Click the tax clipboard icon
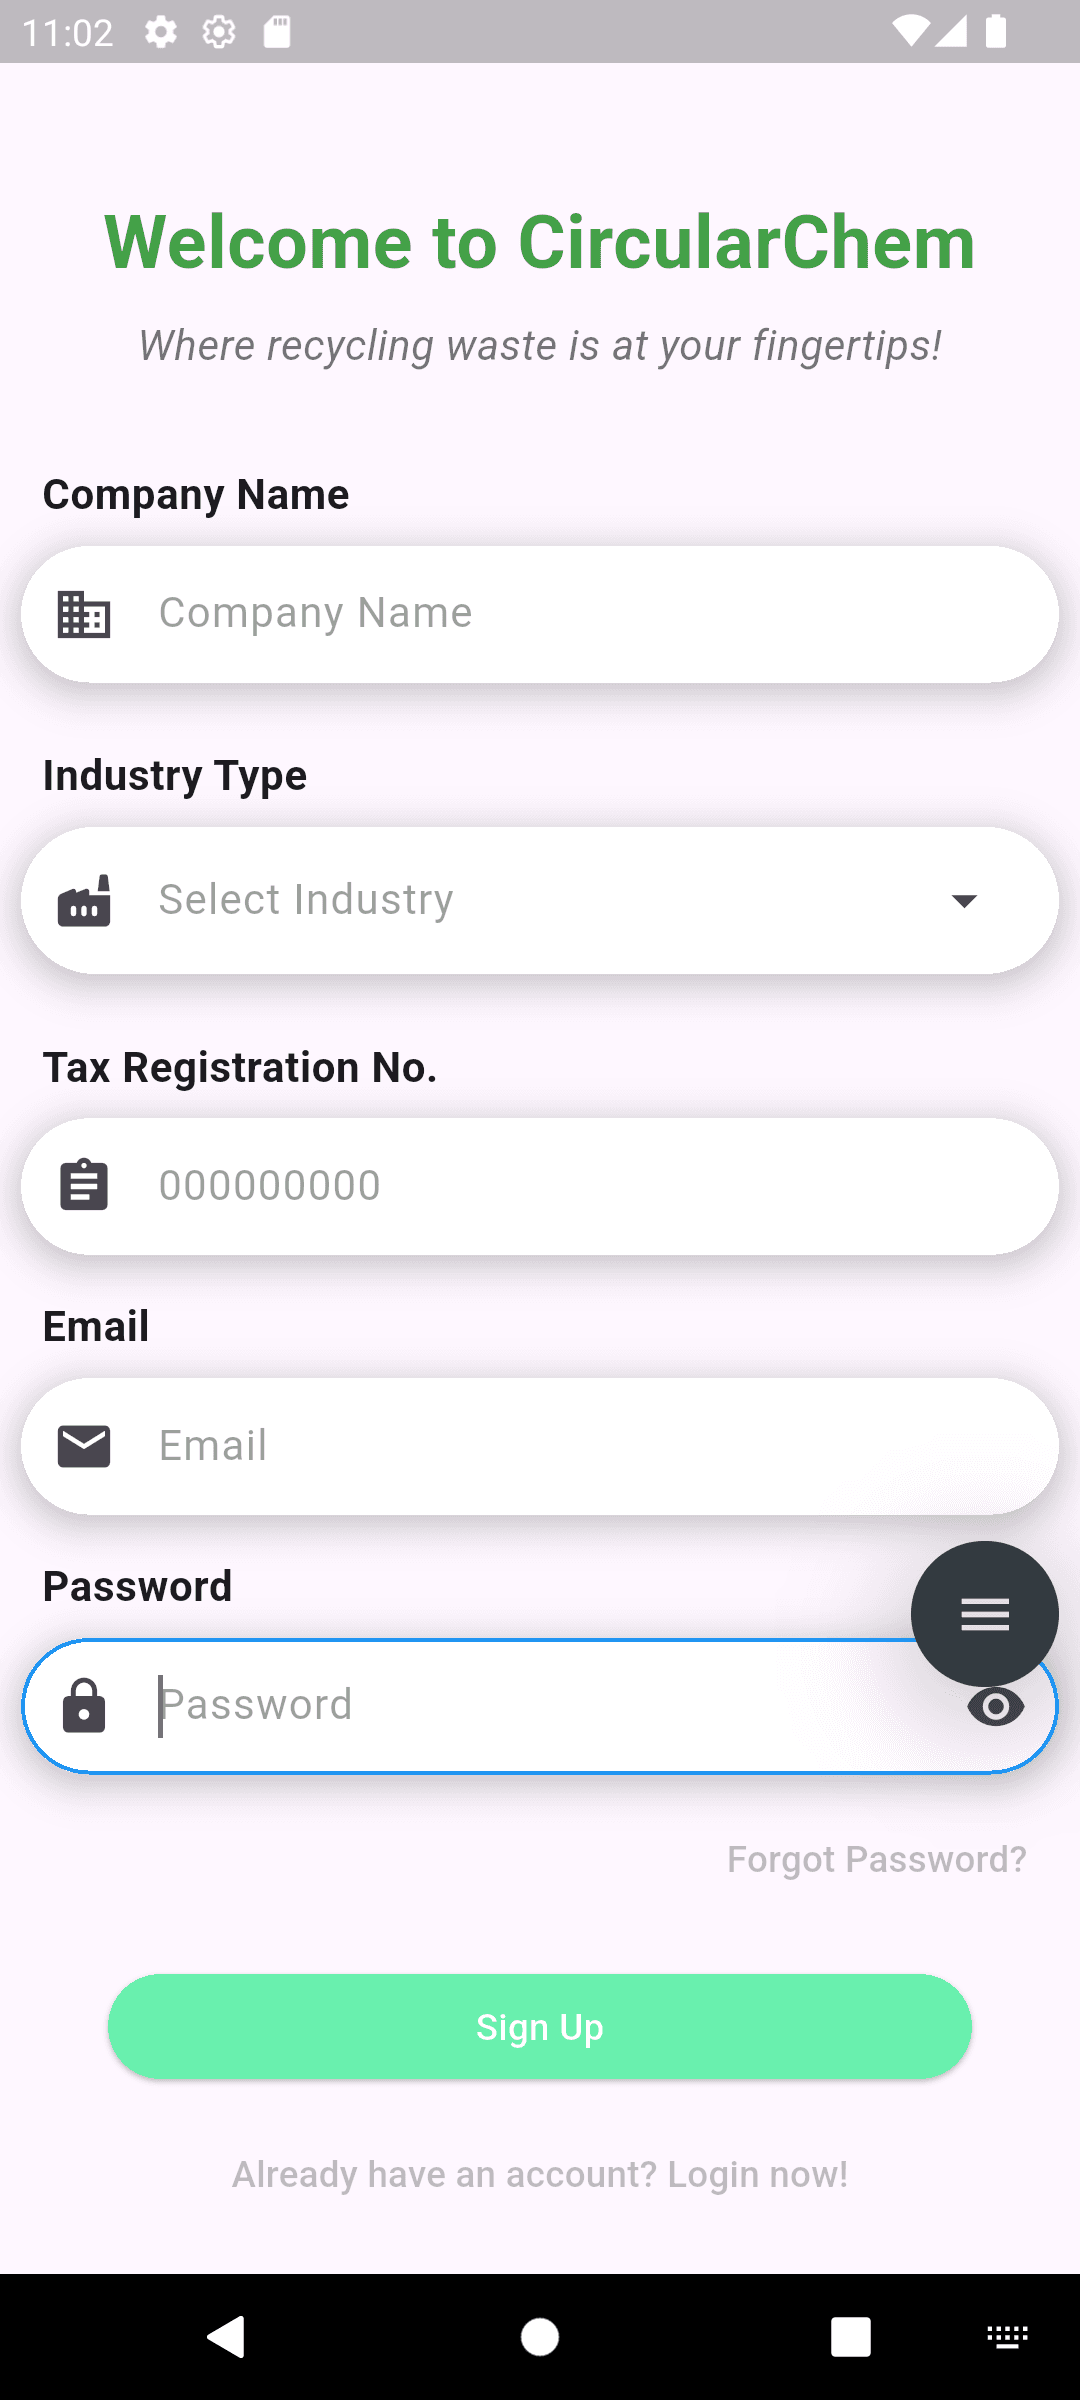The width and height of the screenshot is (1080, 2400). (x=84, y=1186)
